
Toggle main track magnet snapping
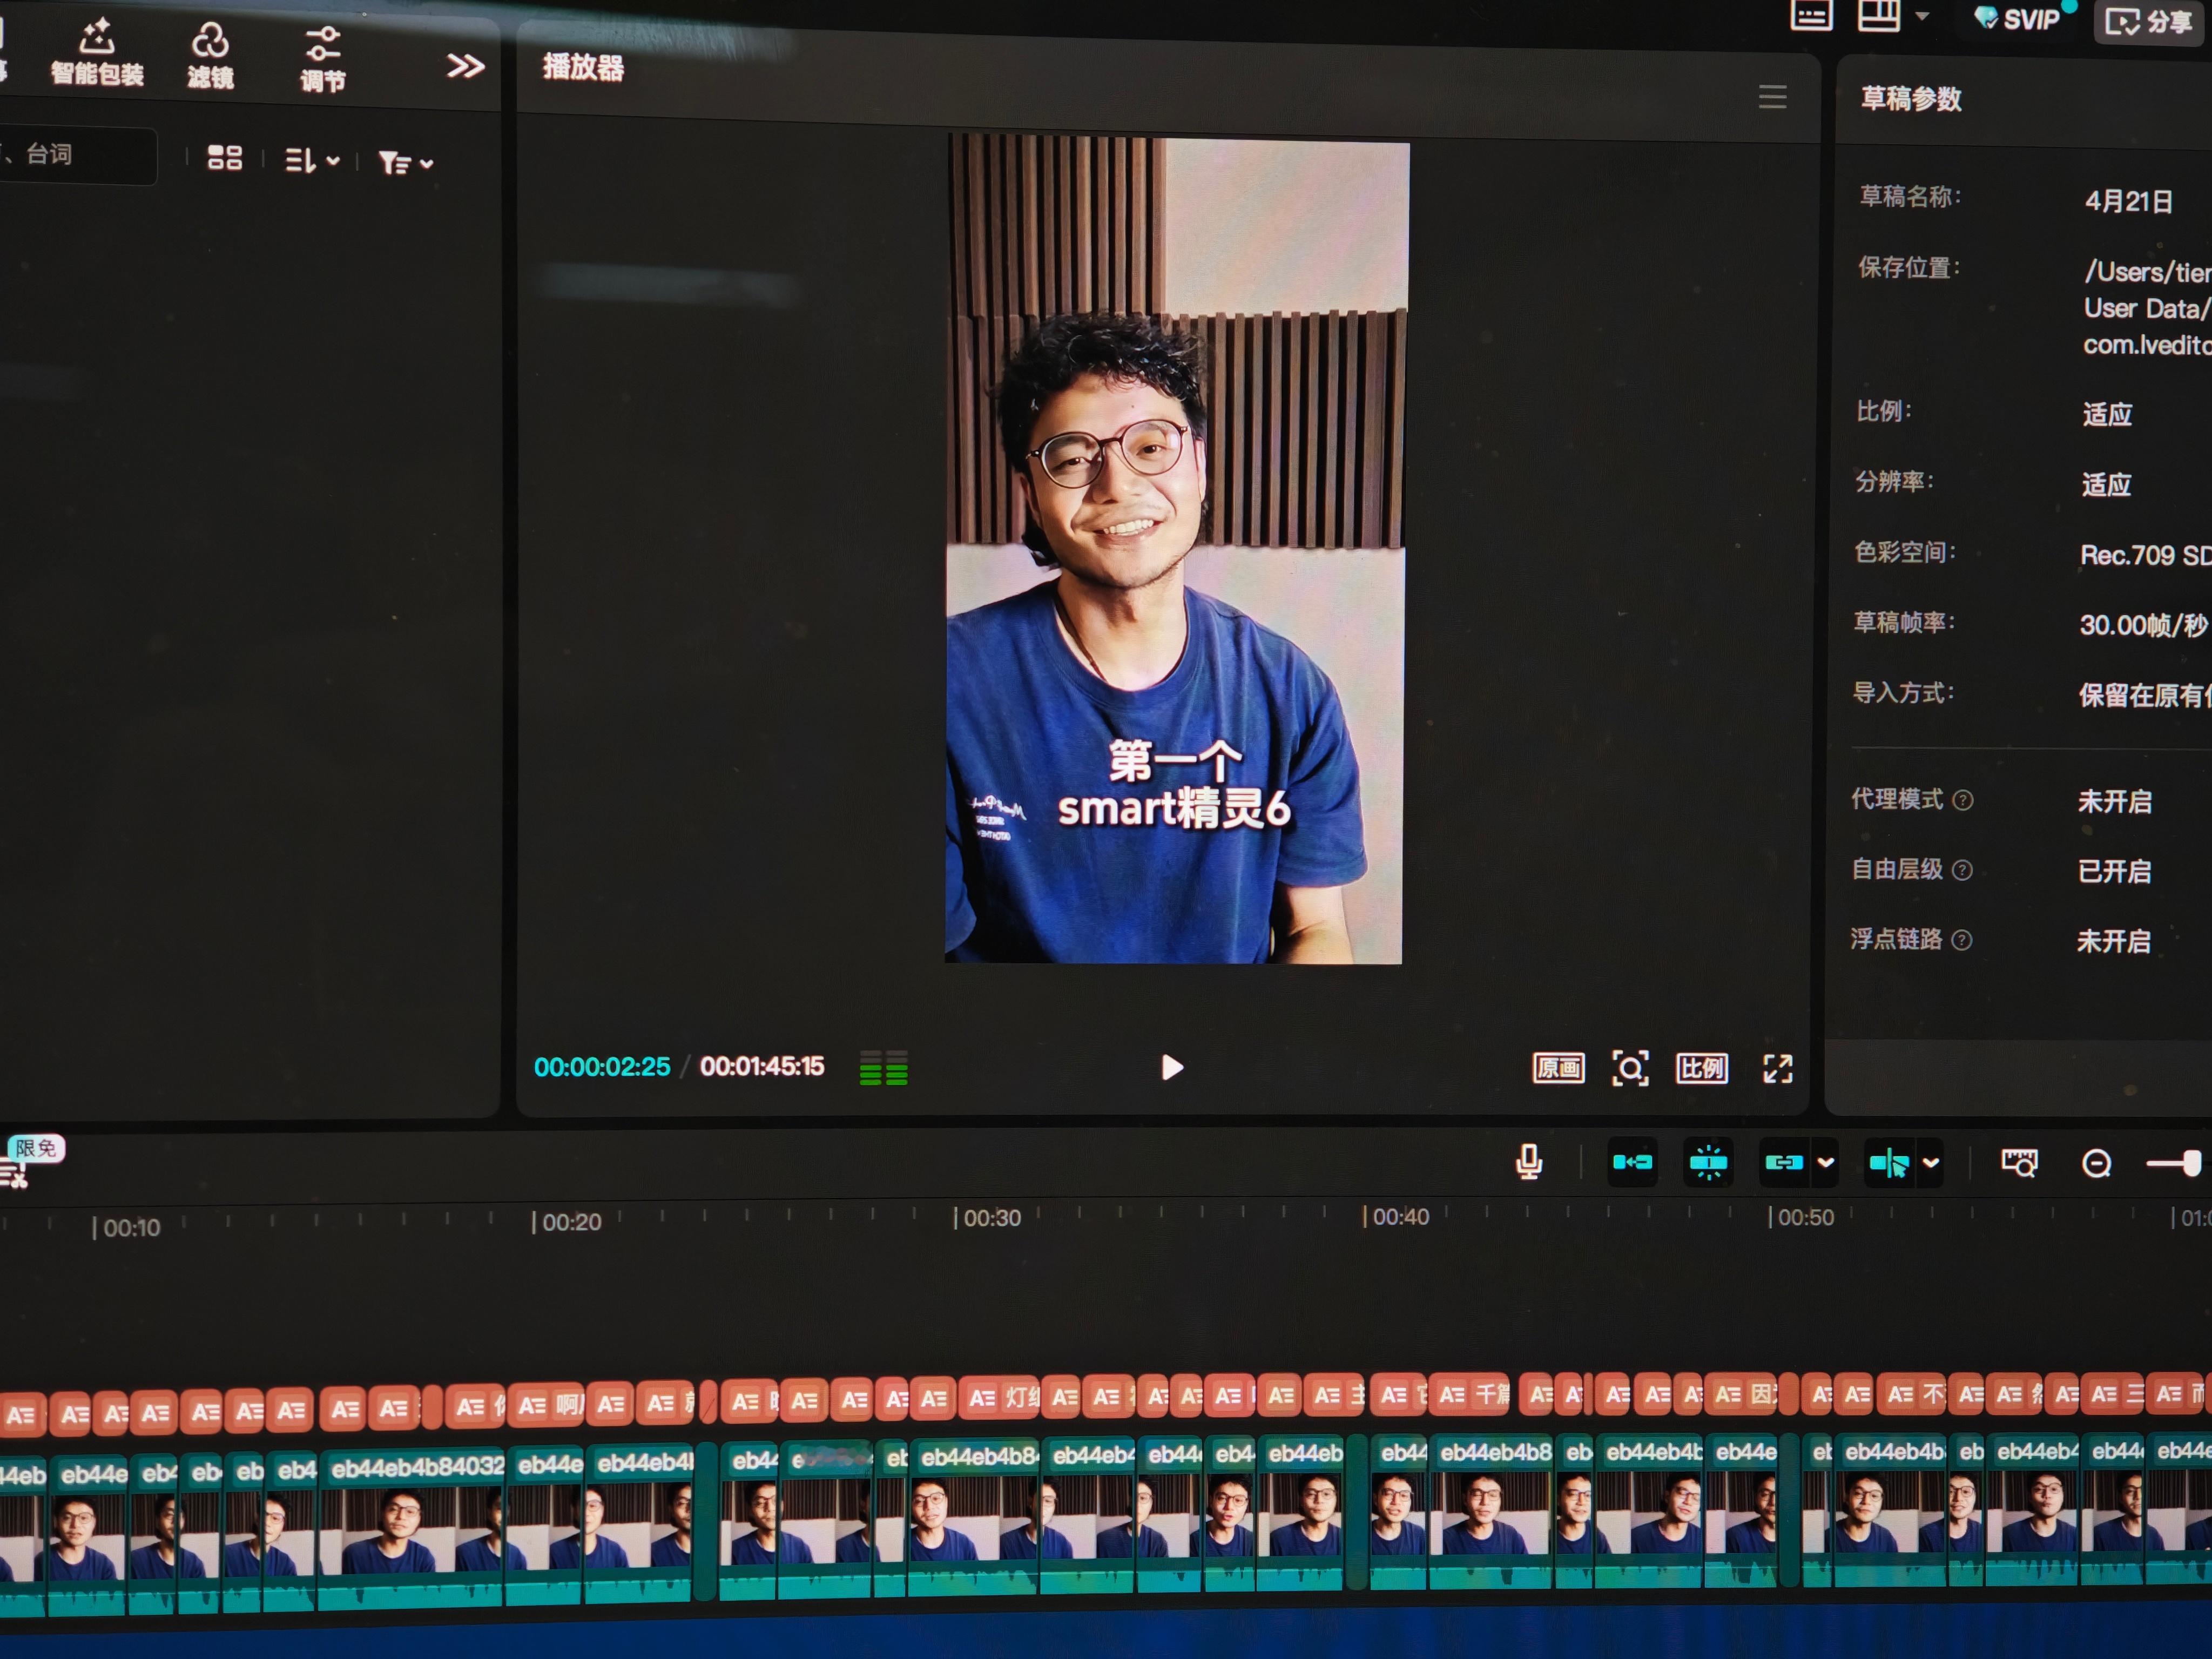tap(1632, 1162)
